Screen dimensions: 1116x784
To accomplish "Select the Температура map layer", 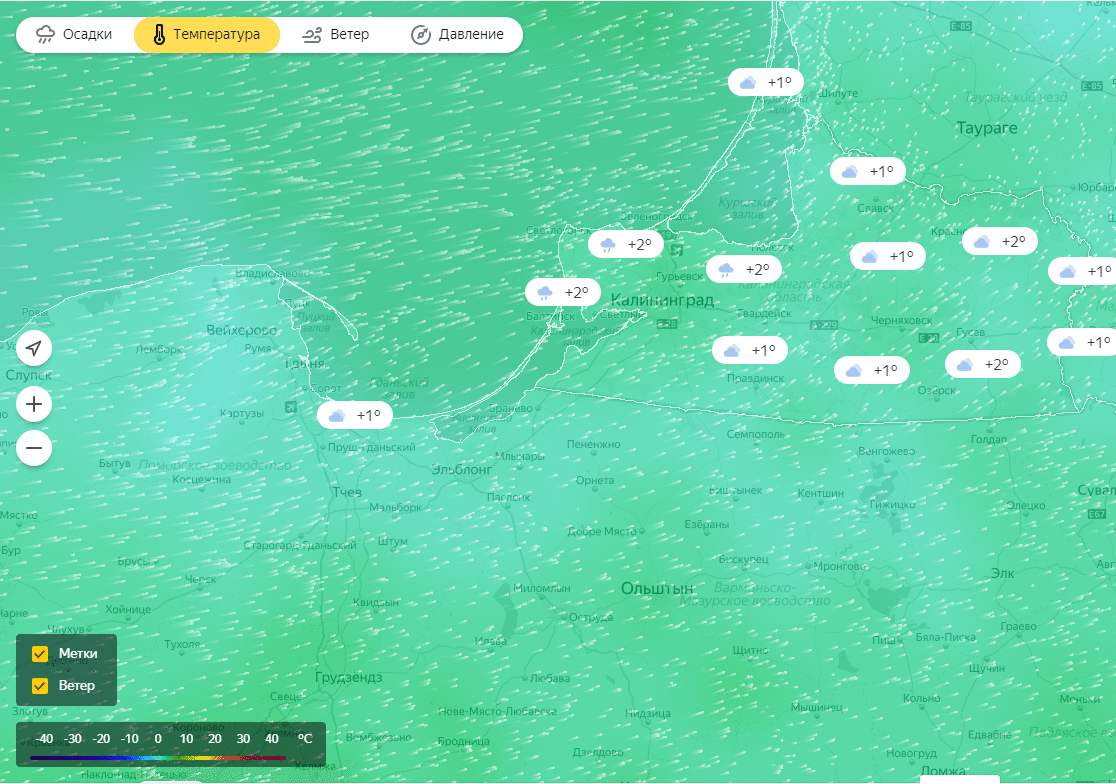I will [x=207, y=34].
